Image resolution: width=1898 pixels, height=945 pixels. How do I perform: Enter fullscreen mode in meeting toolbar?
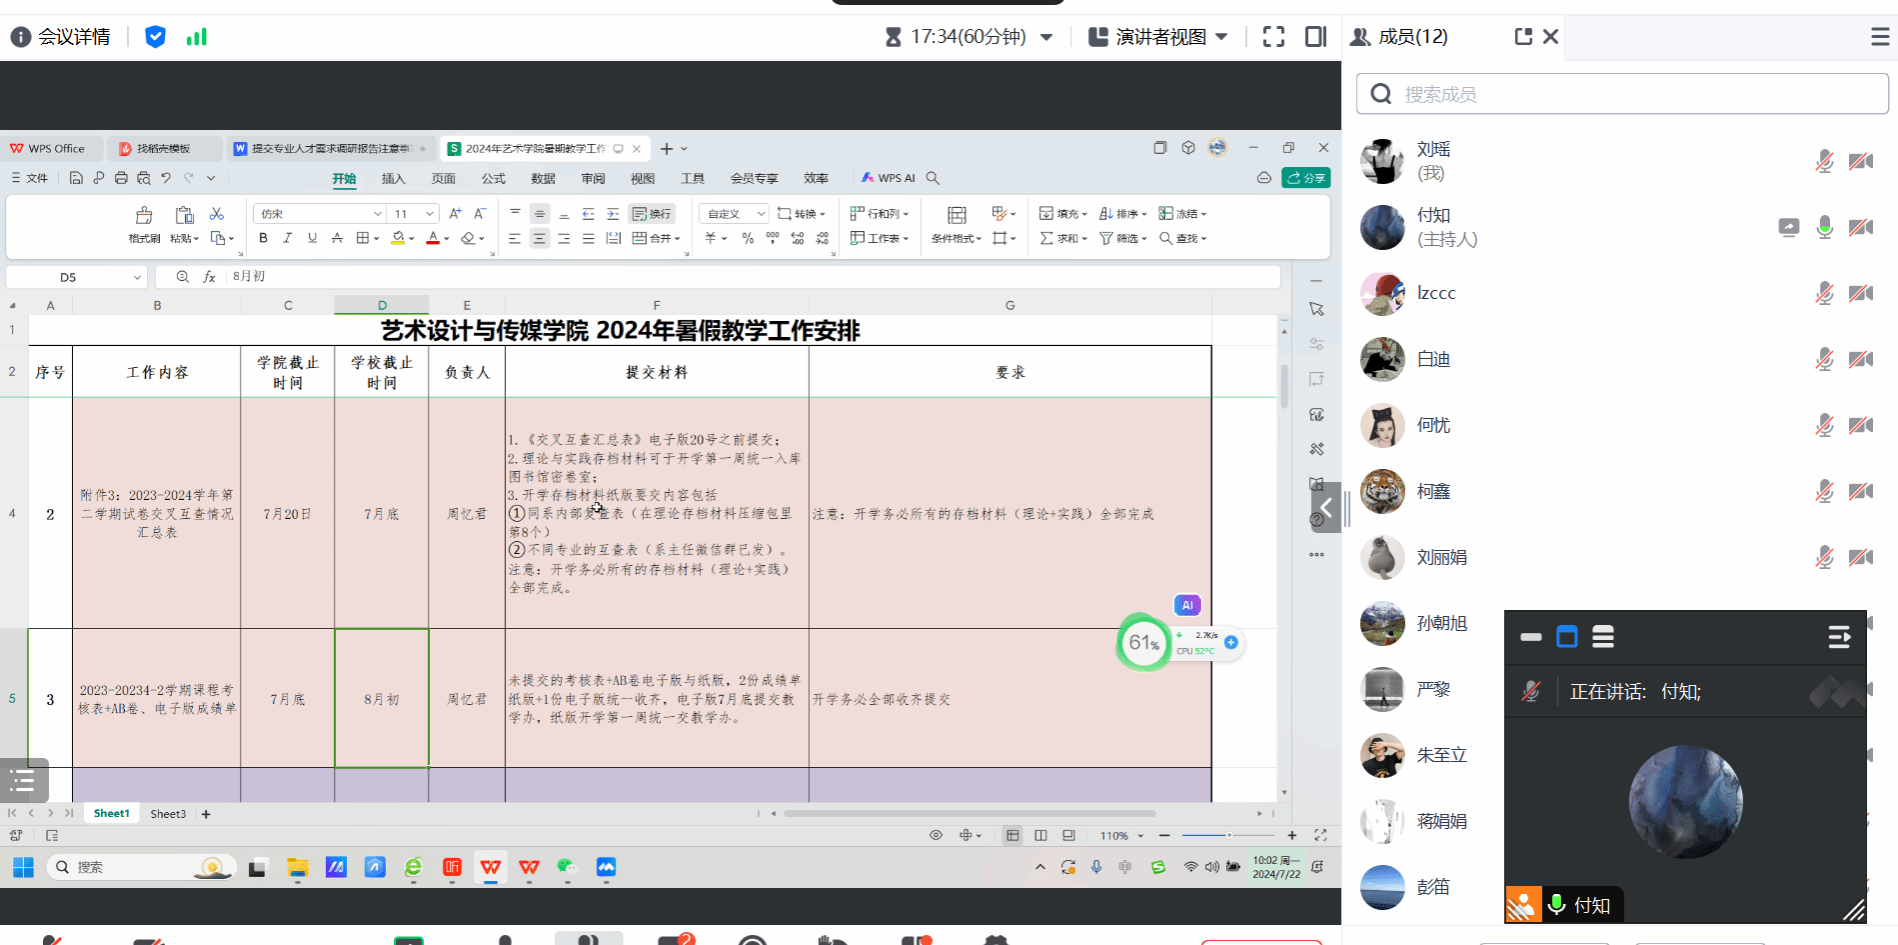(x=1273, y=37)
